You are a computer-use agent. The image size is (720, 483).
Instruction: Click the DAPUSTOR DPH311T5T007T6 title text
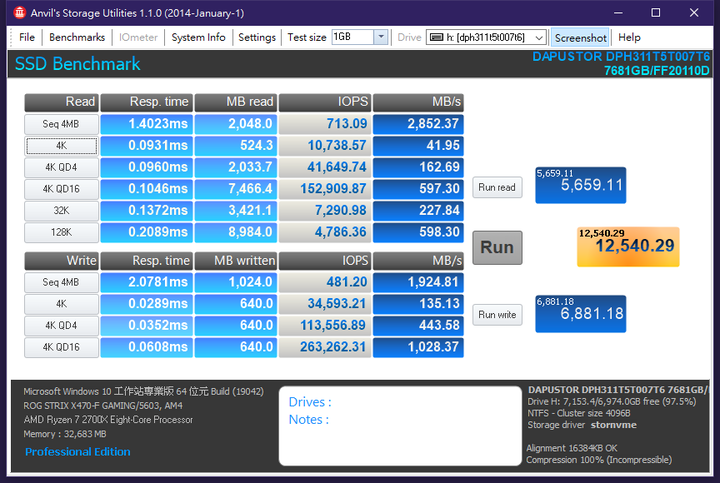(x=621, y=57)
